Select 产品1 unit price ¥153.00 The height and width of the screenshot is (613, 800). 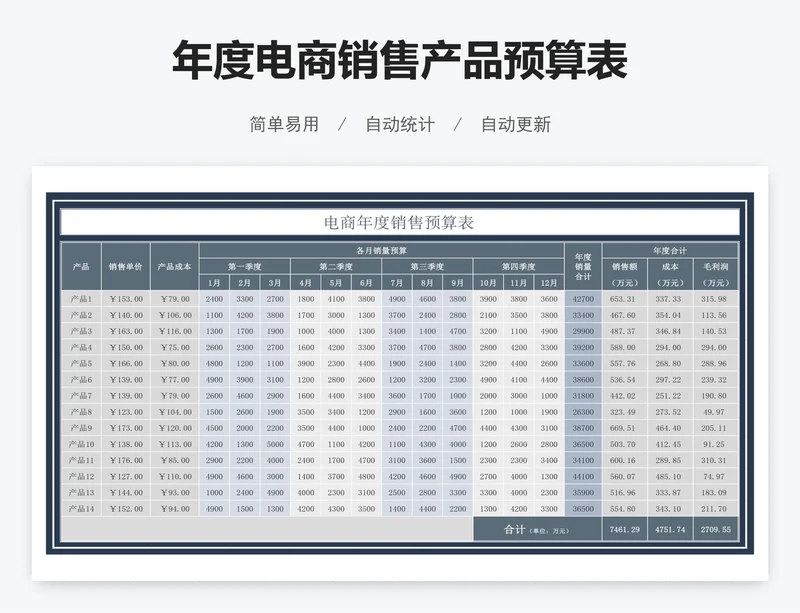126,299
